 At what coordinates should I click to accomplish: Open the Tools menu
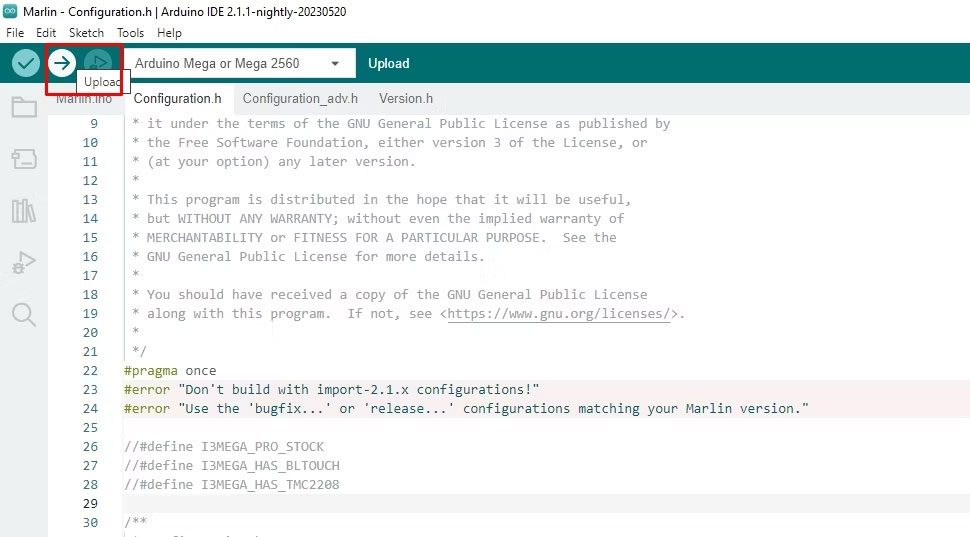pyautogui.click(x=131, y=33)
